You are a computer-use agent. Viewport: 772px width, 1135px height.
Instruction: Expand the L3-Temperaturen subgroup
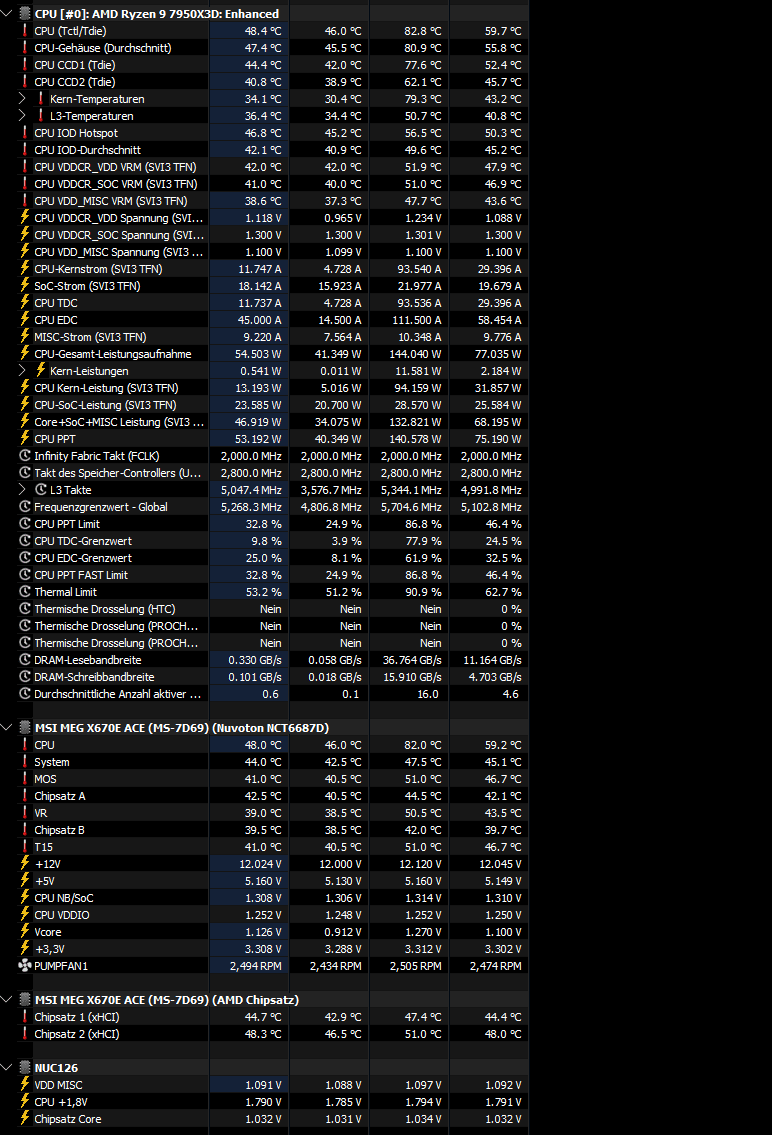(22, 116)
